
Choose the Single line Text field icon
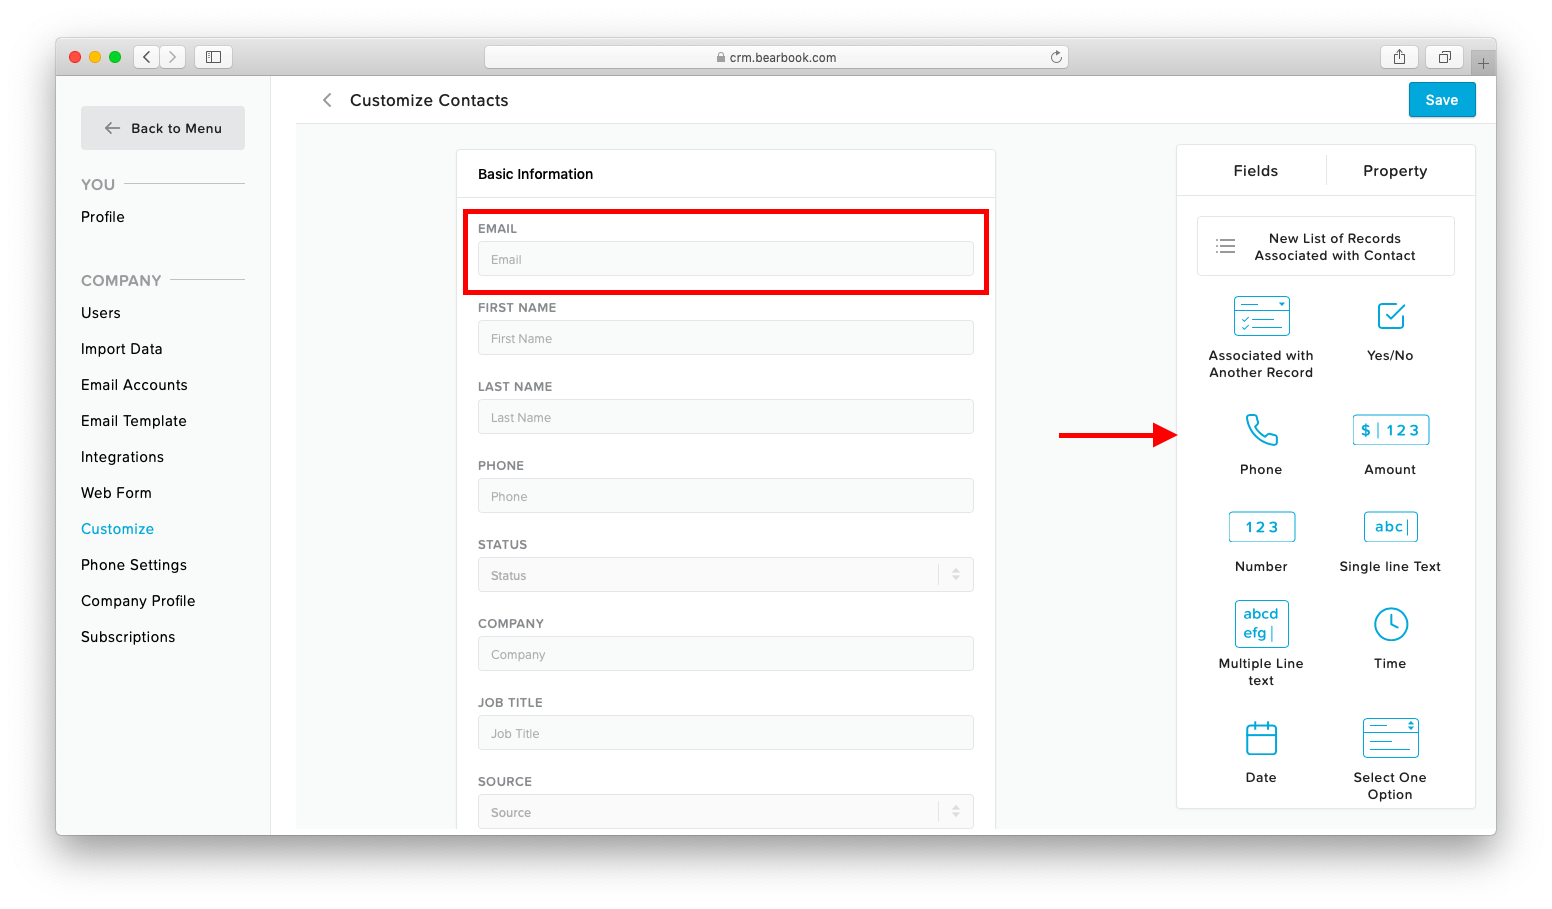(x=1391, y=527)
